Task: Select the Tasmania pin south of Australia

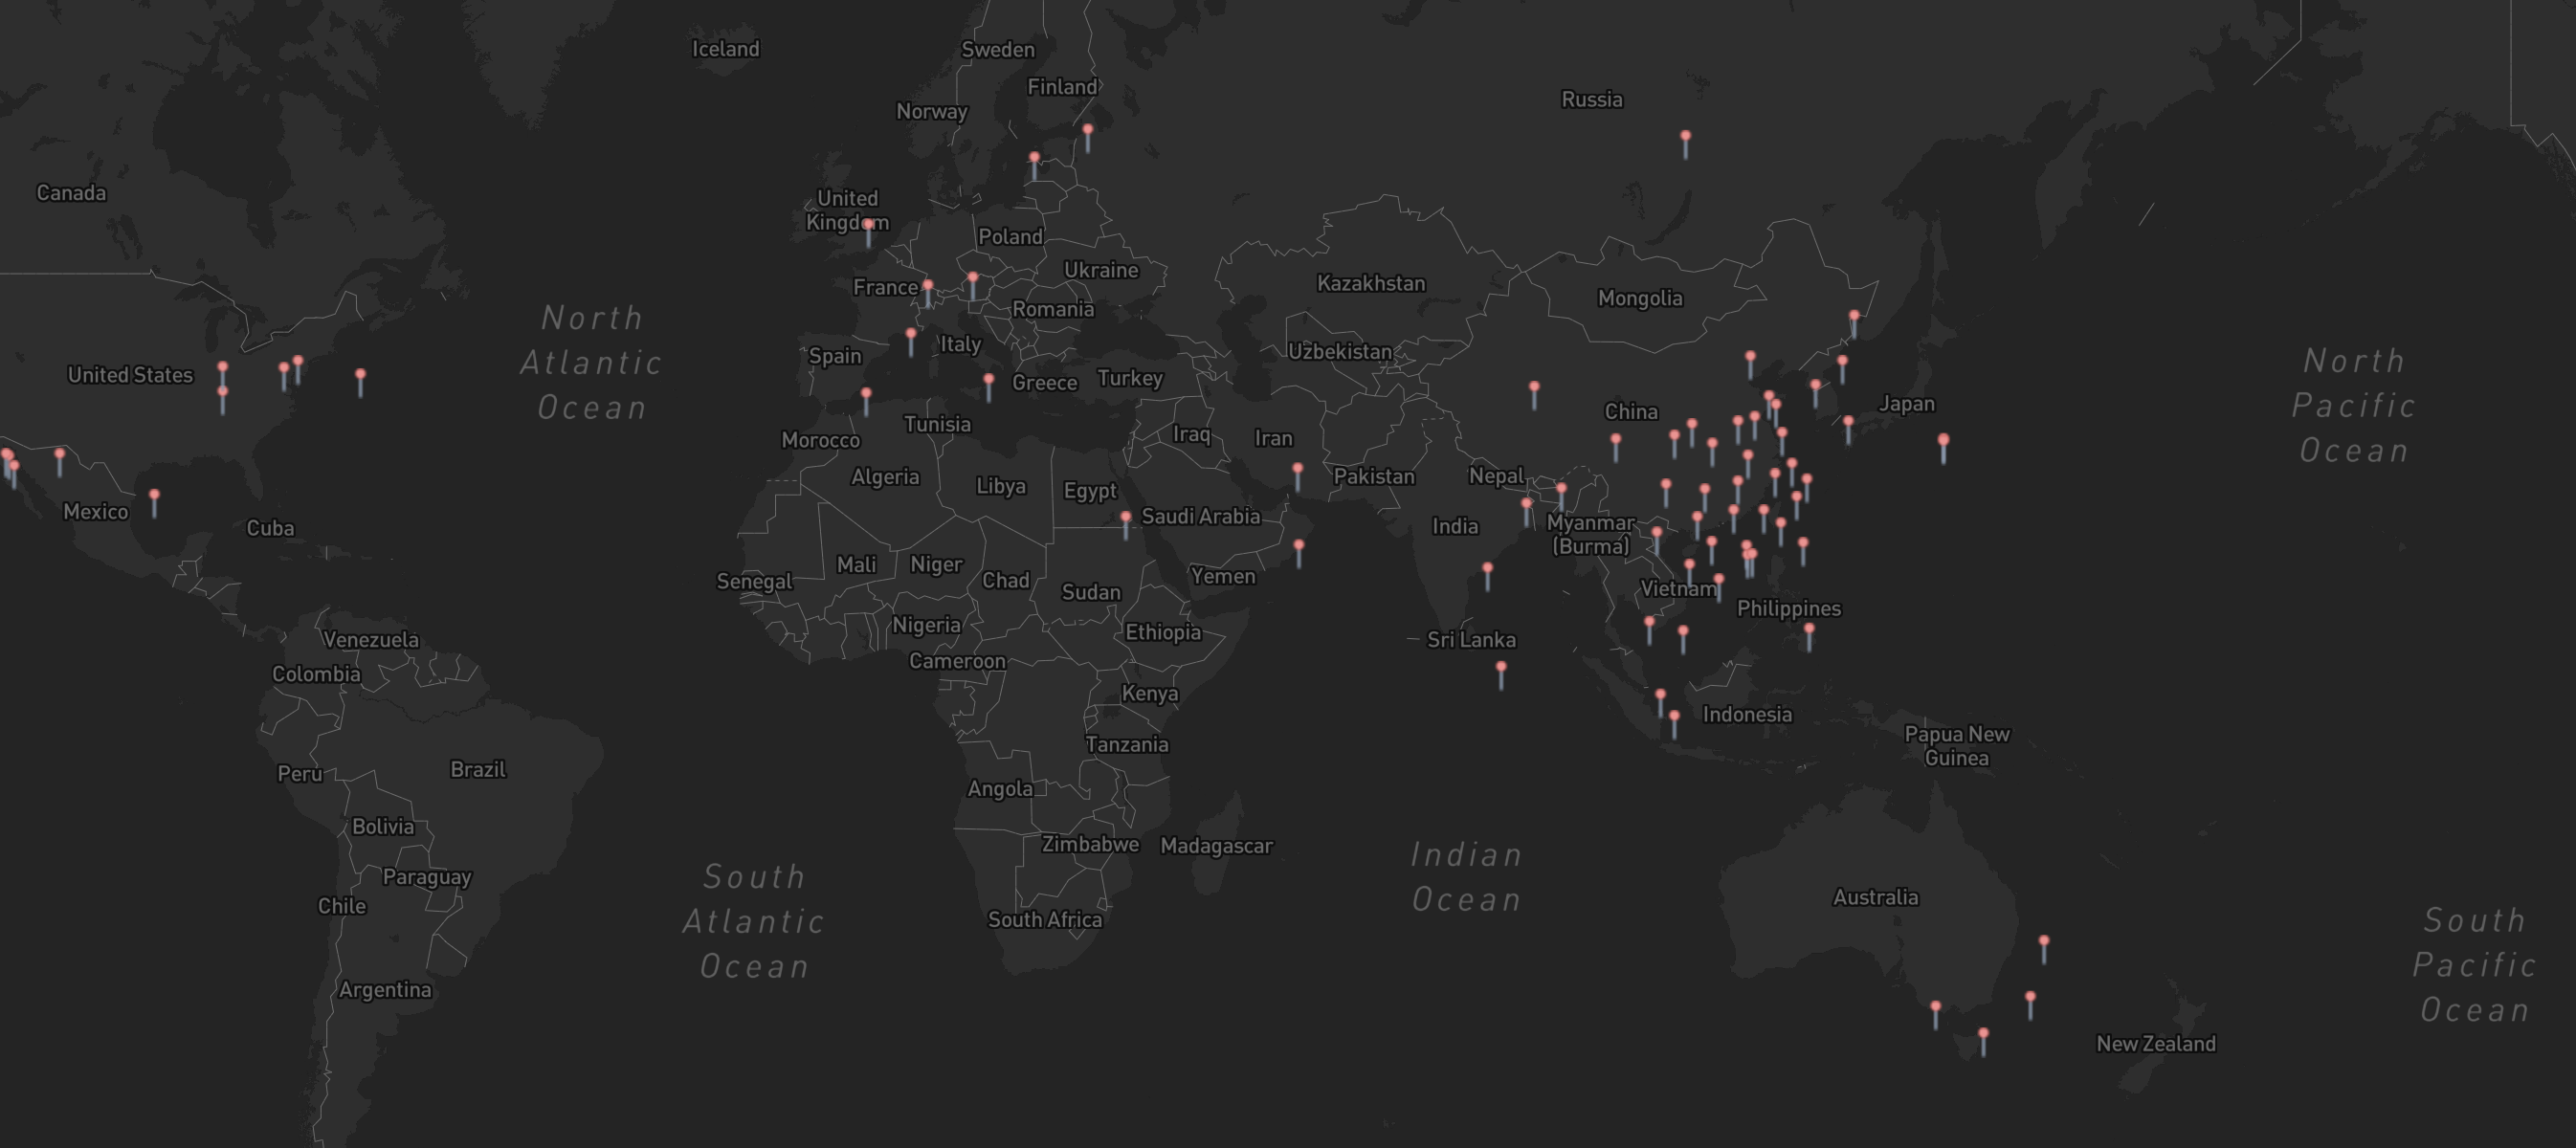Action: point(1983,1035)
